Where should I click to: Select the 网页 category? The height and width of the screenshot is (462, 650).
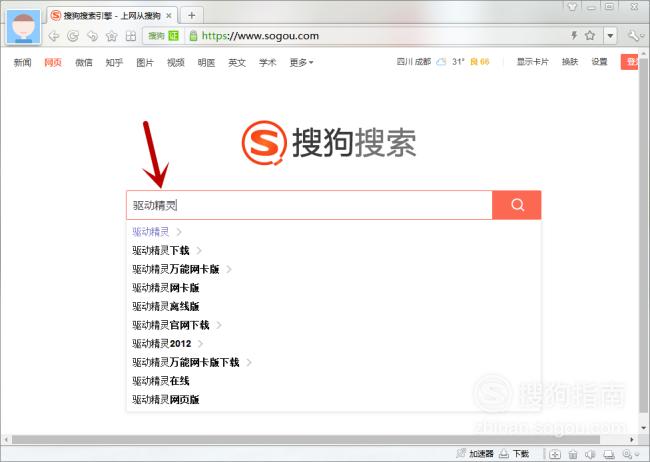pos(53,63)
